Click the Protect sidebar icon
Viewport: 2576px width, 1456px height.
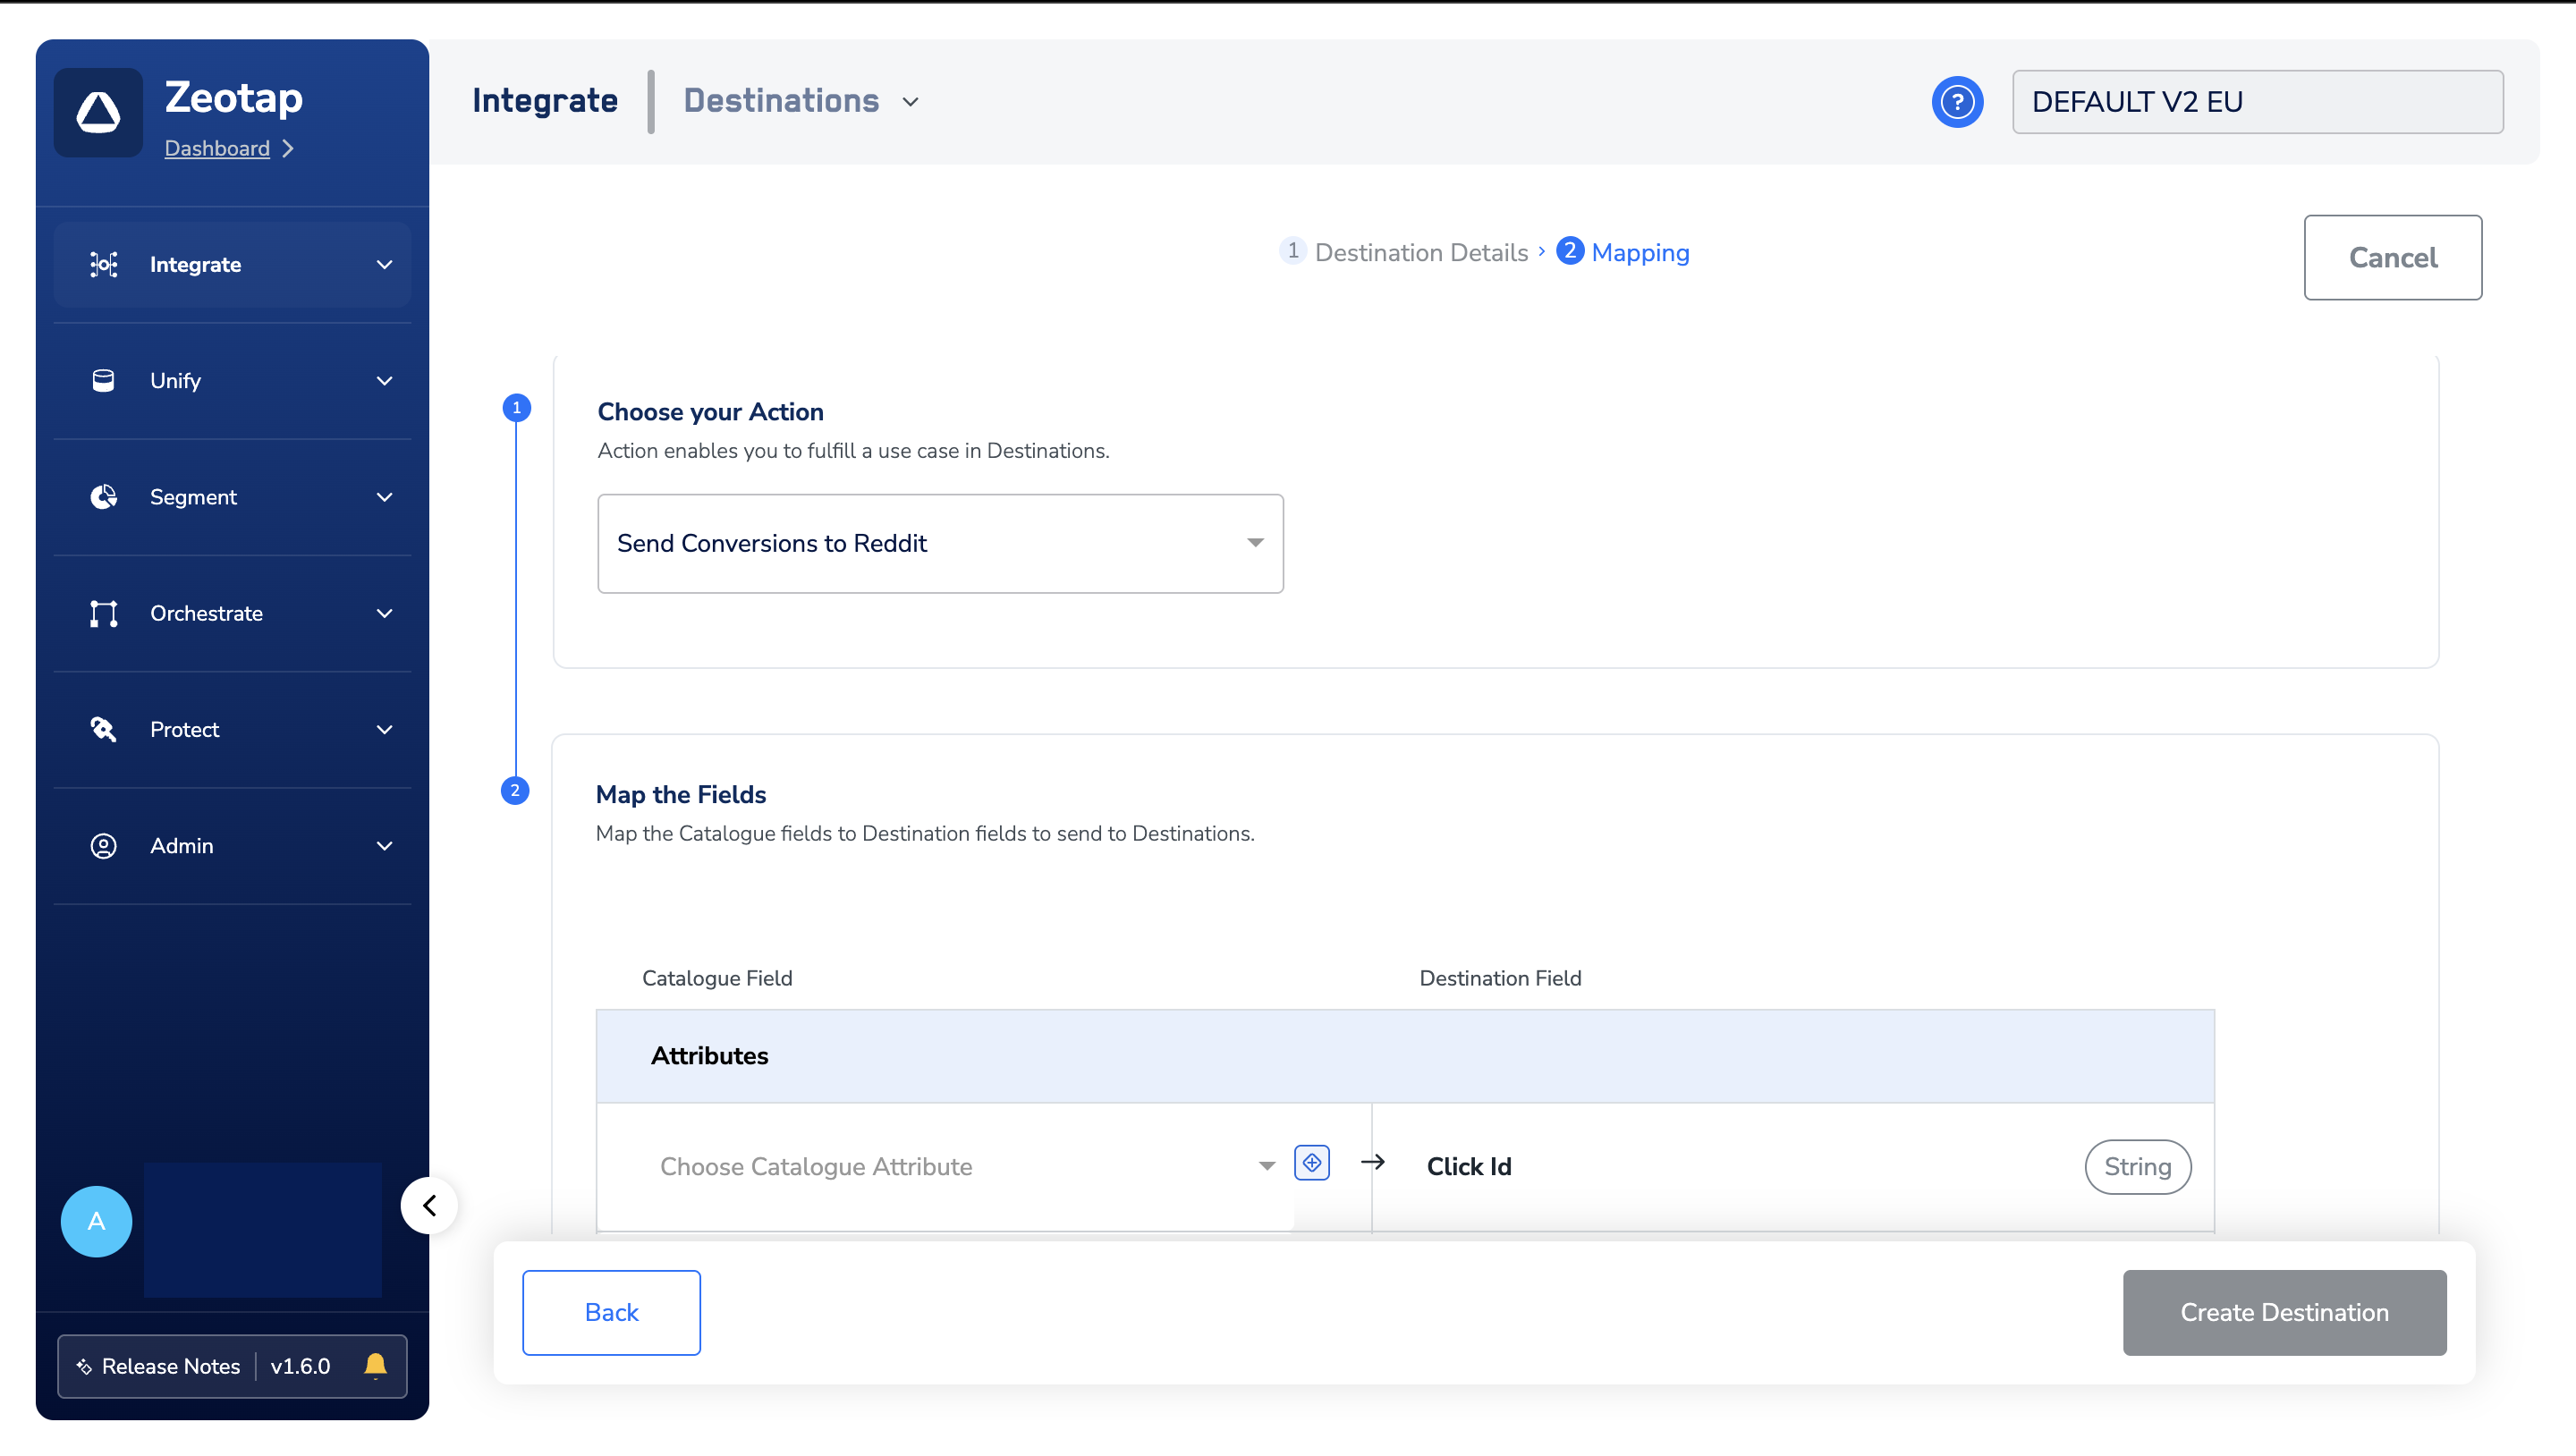click(103, 729)
